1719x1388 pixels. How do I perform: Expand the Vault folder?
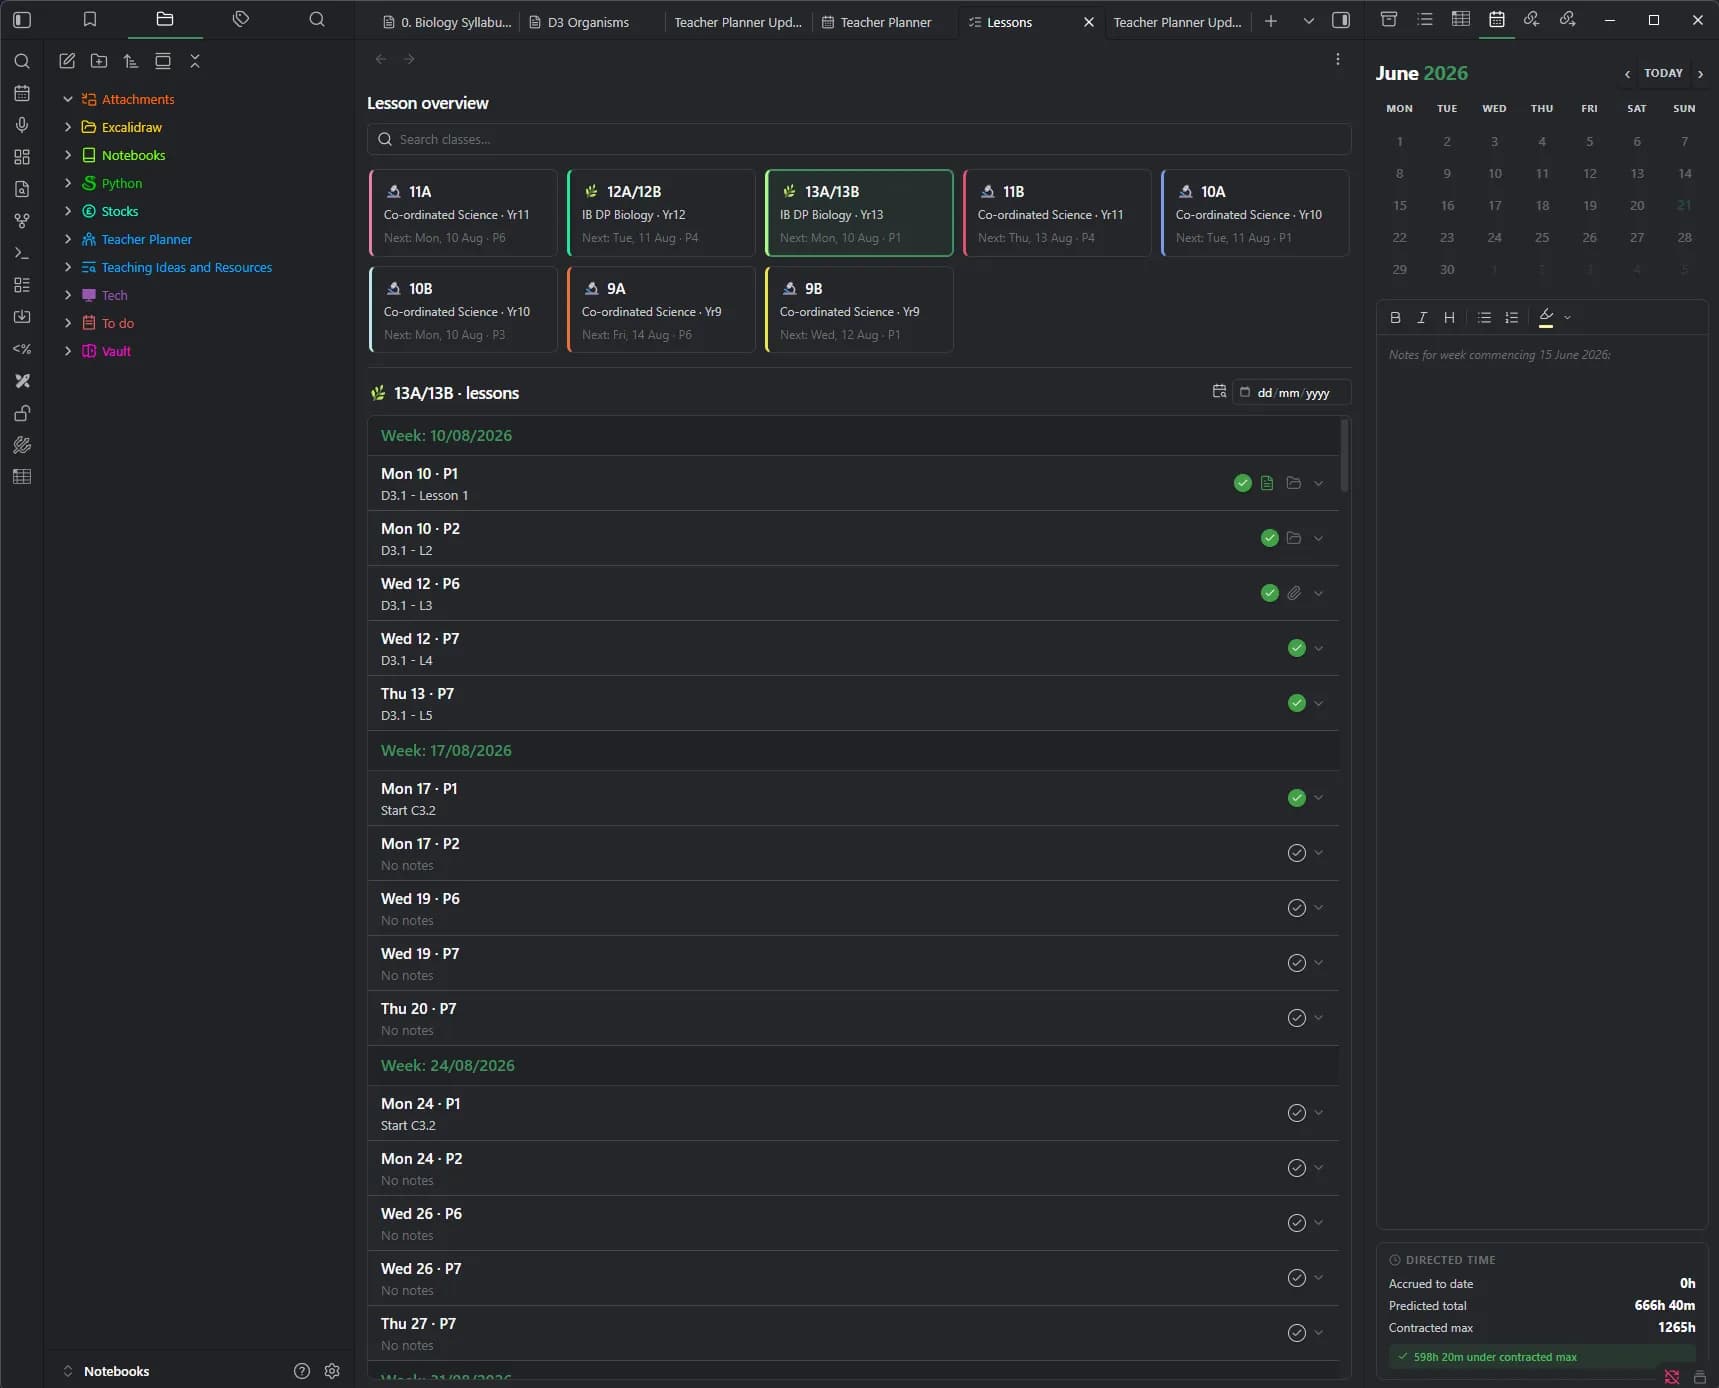click(68, 351)
